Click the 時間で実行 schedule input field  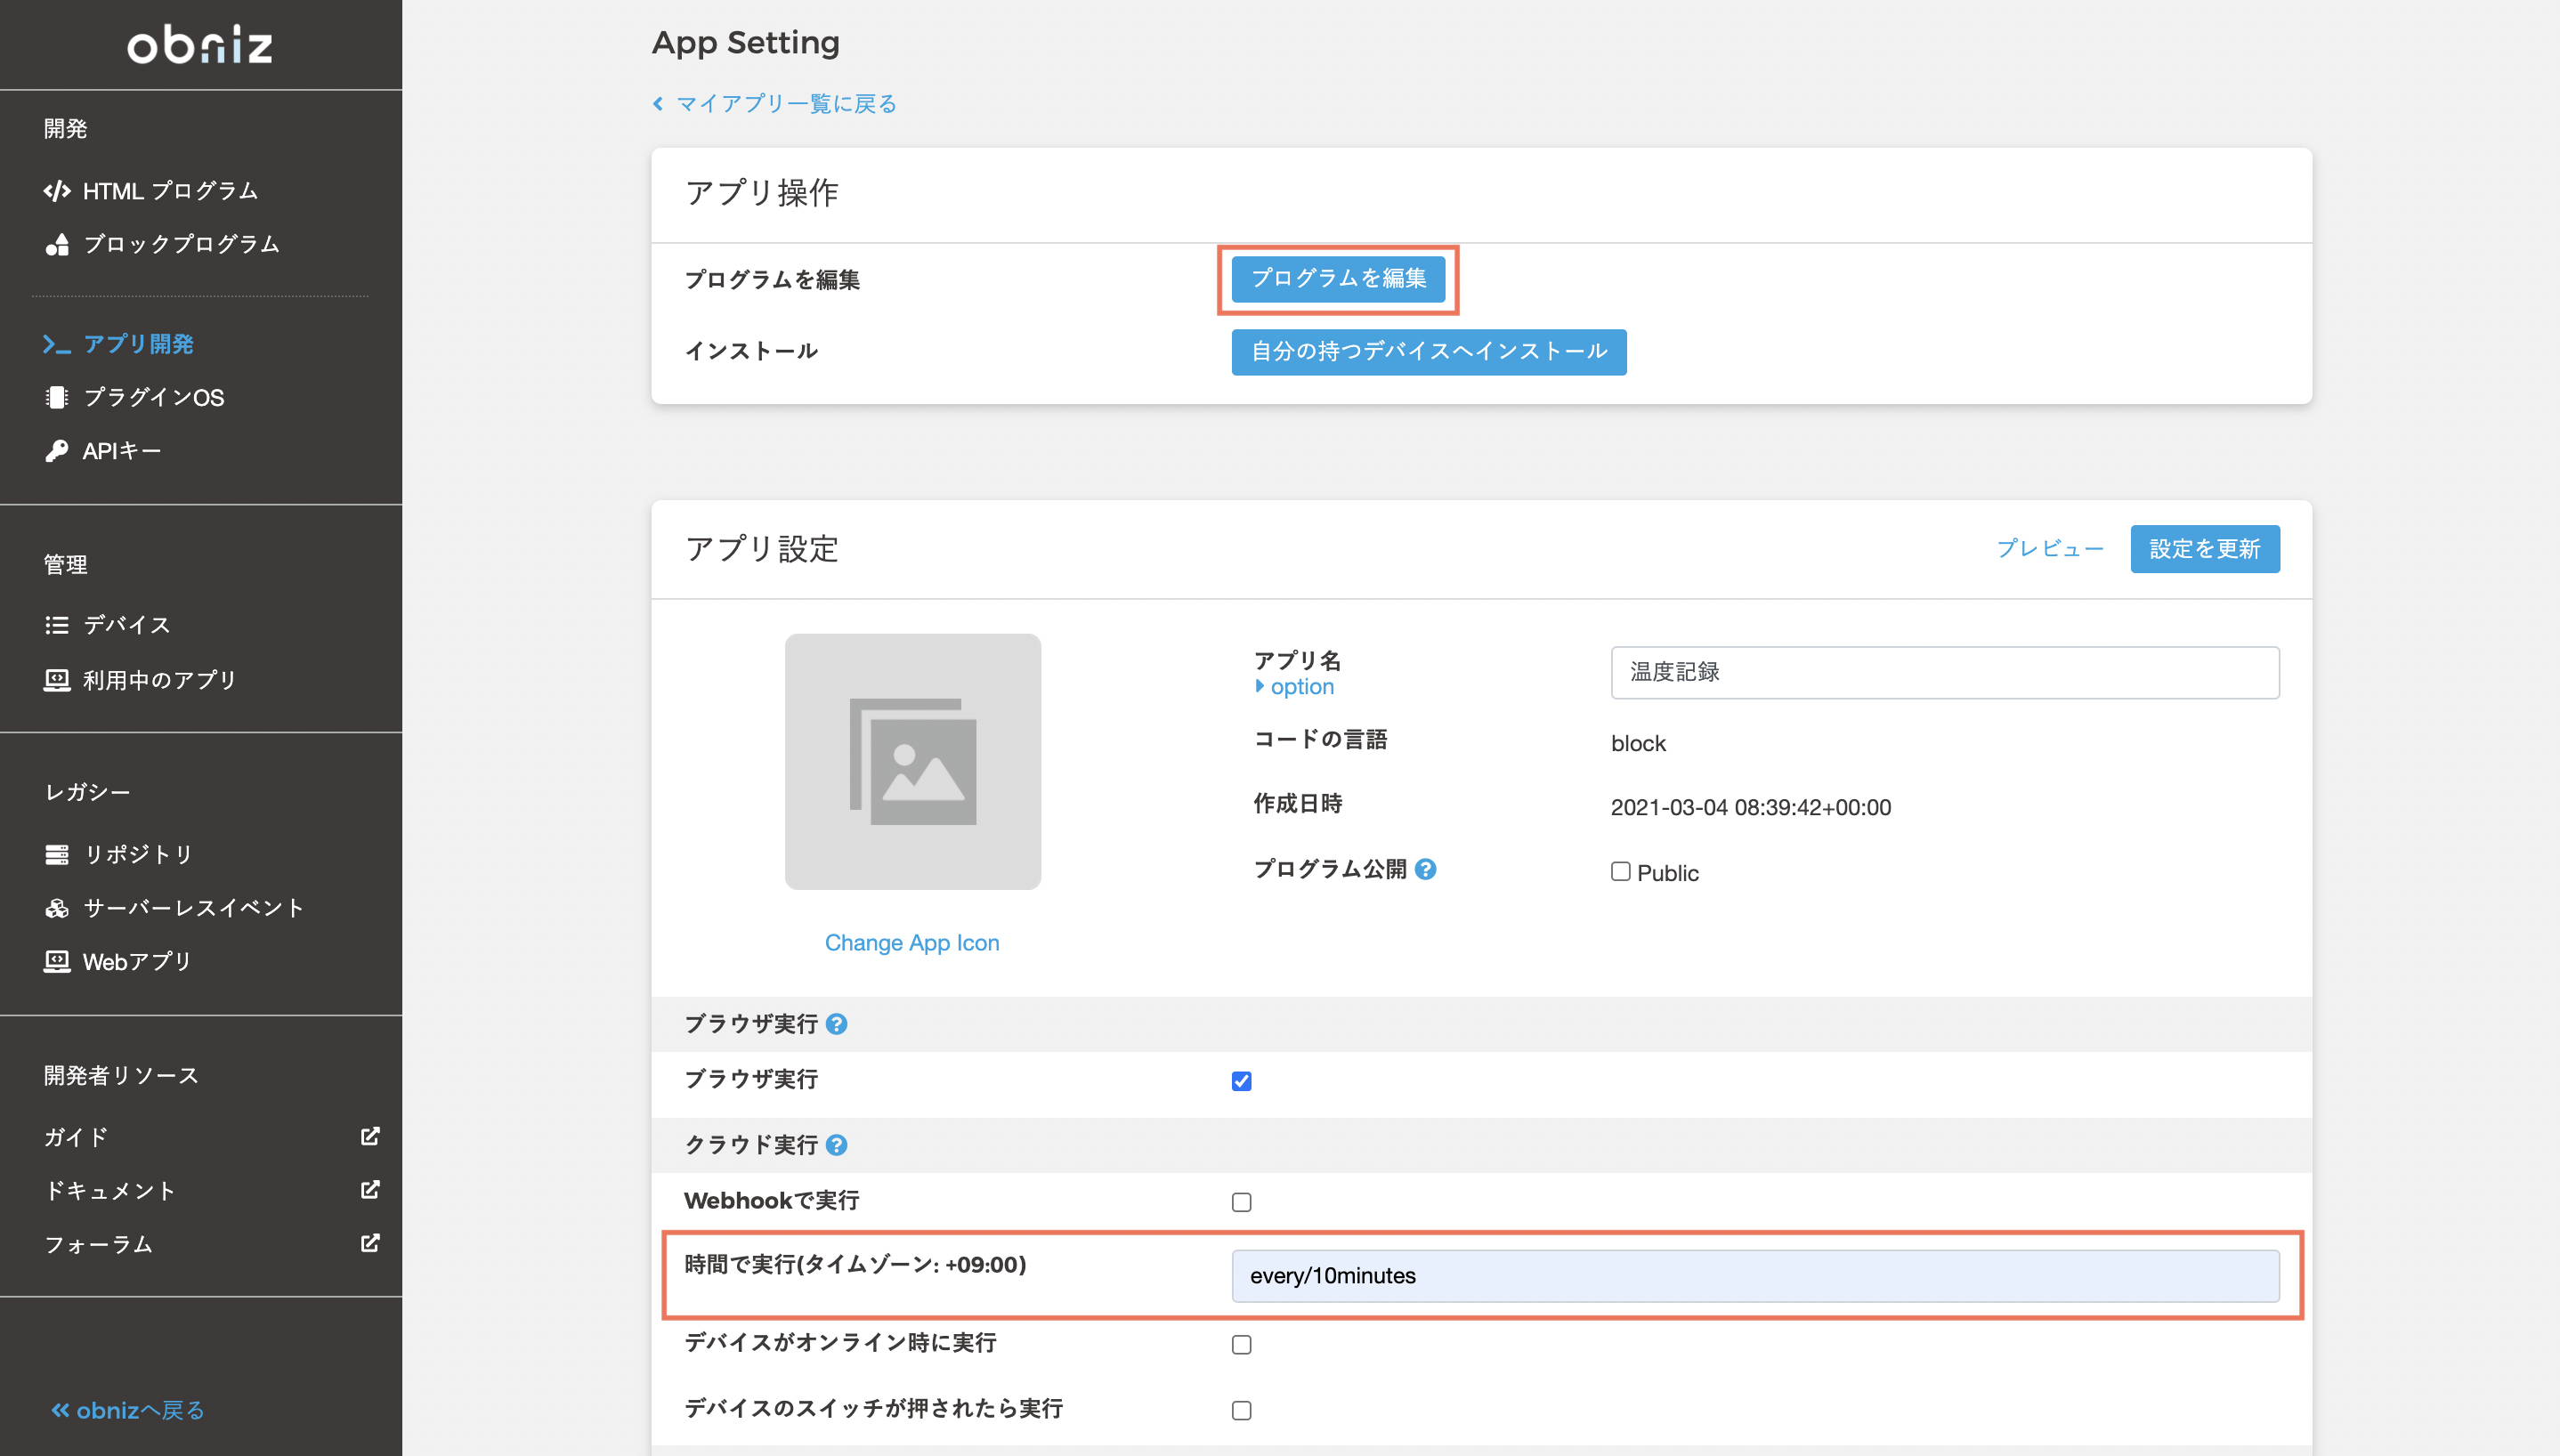pos(1754,1276)
